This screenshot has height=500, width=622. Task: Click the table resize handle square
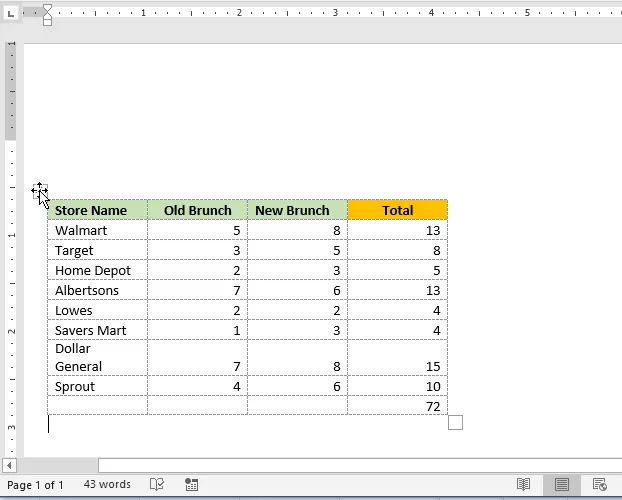[x=455, y=422]
